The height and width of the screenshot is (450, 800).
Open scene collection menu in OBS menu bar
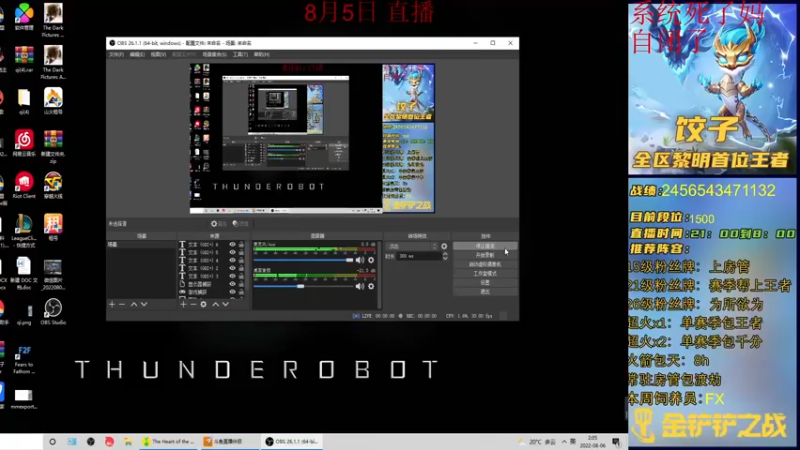click(214, 55)
